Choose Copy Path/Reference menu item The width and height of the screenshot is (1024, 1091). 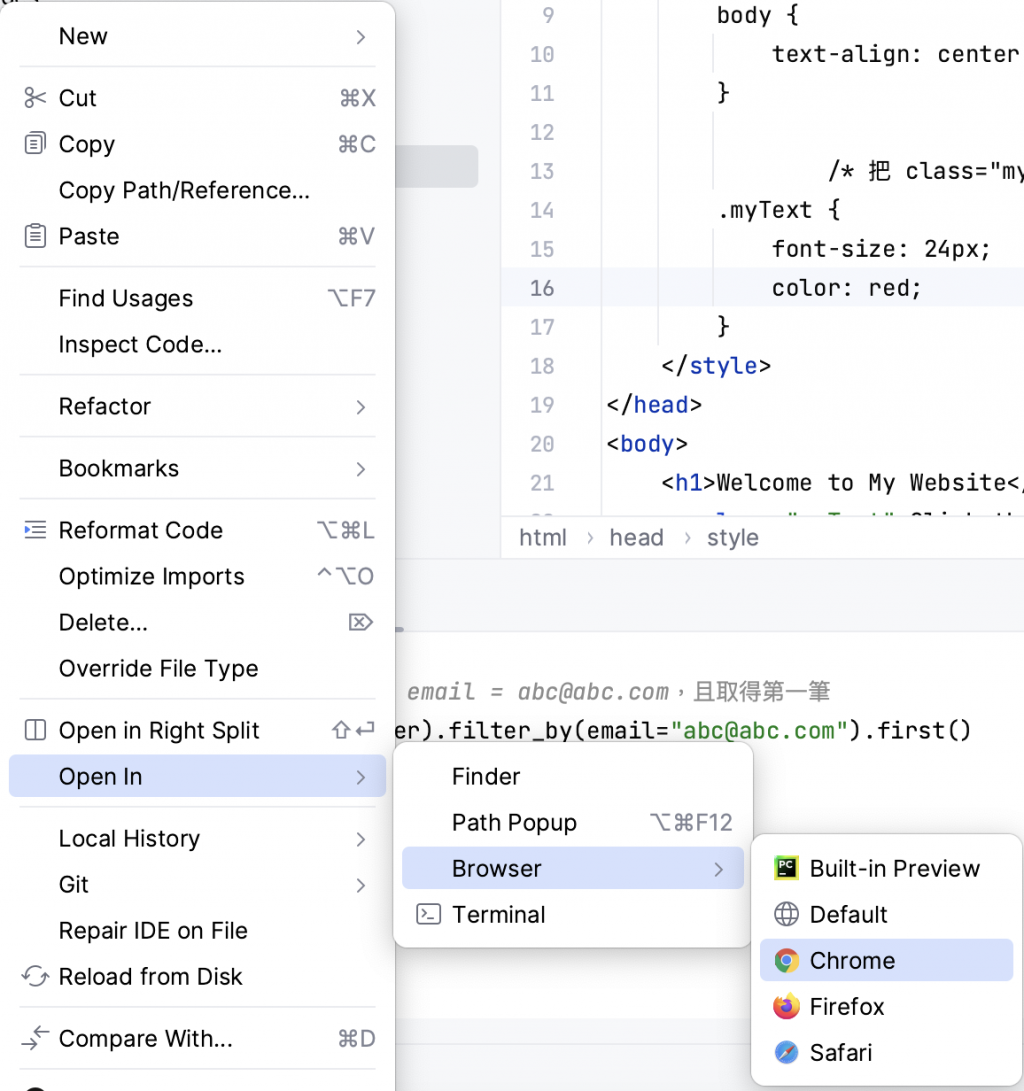[184, 190]
